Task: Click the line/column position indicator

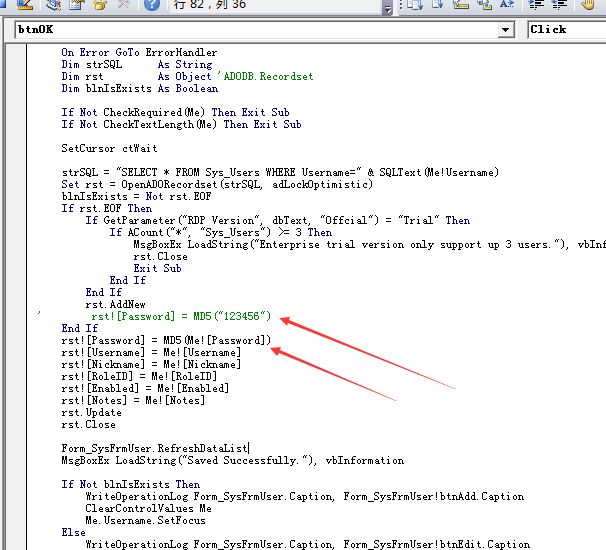Action: point(275,5)
